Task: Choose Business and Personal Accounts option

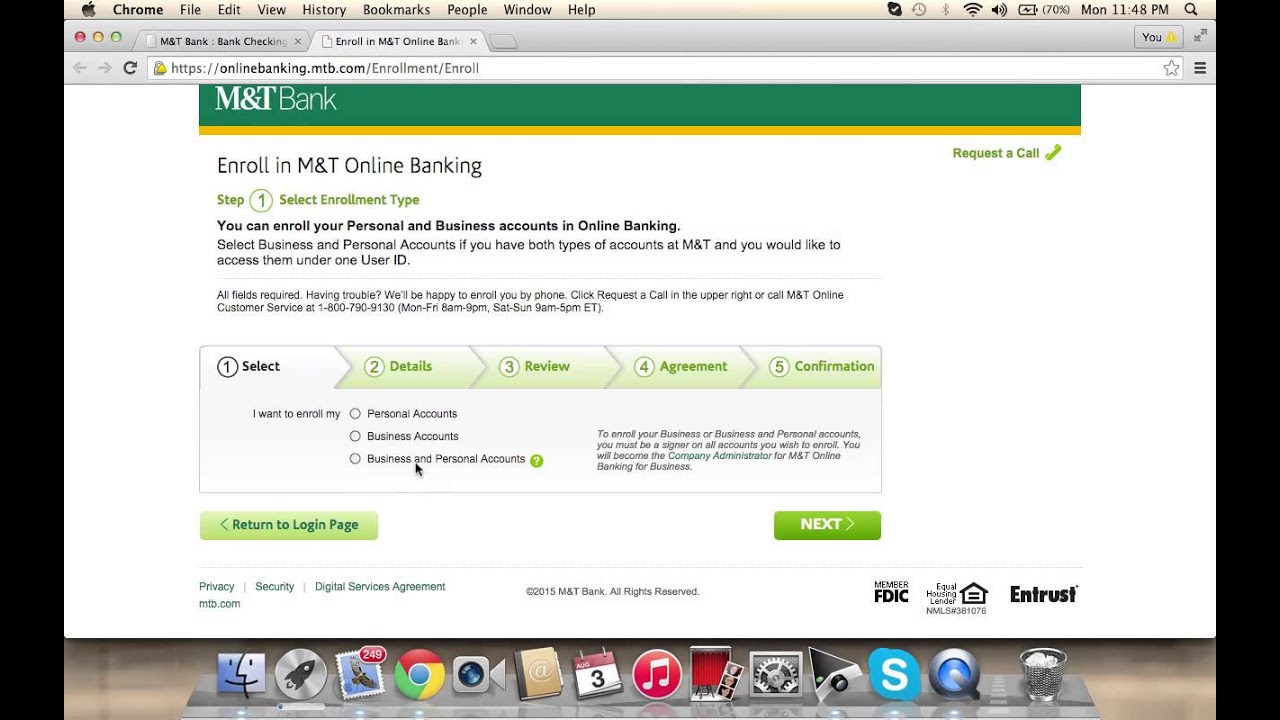Action: (x=355, y=459)
